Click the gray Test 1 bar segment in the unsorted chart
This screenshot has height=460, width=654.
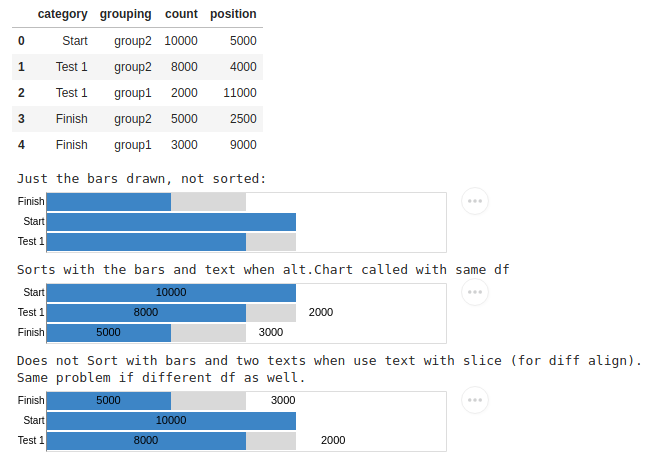271,242
